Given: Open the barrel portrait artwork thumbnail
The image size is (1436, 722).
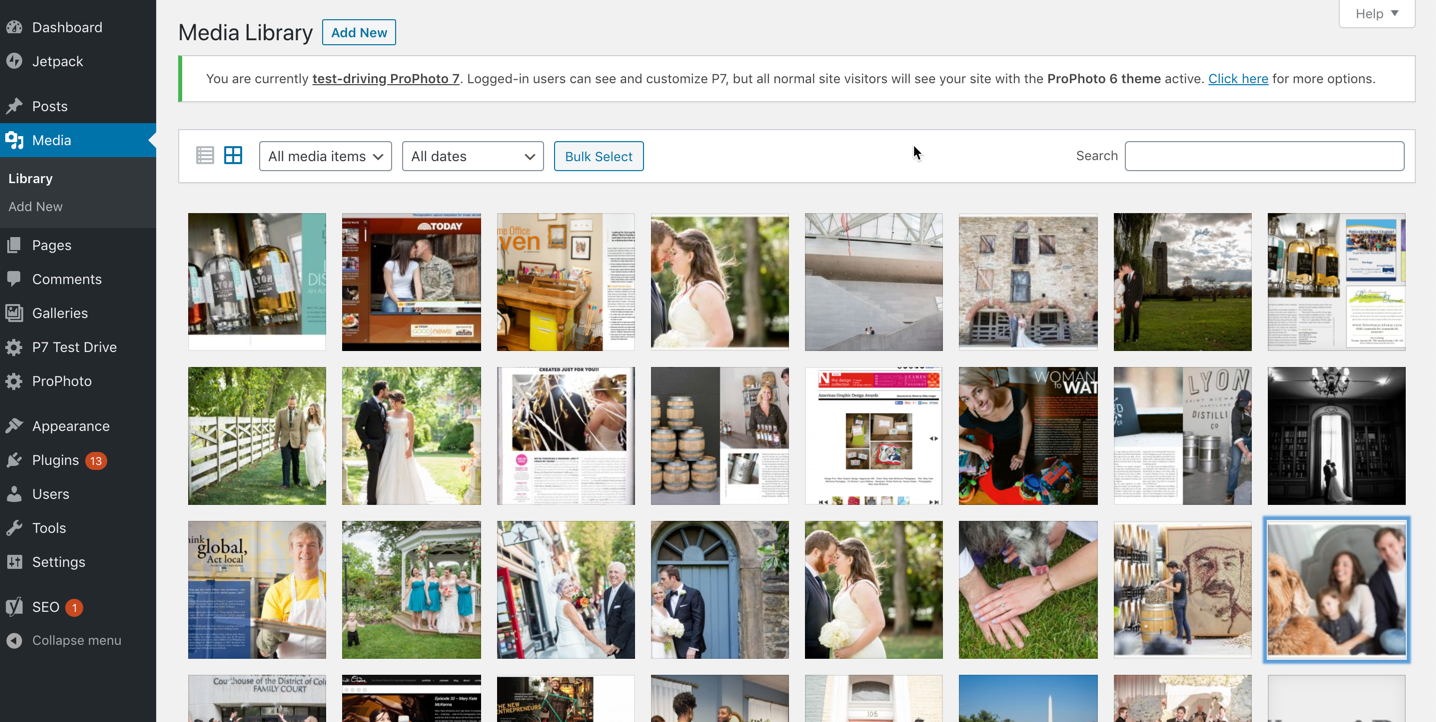Looking at the screenshot, I should (1183, 590).
